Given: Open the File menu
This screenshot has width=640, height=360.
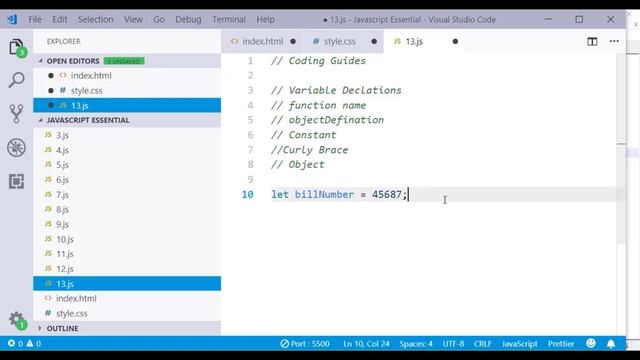Looking at the screenshot, I should pyautogui.click(x=35, y=20).
